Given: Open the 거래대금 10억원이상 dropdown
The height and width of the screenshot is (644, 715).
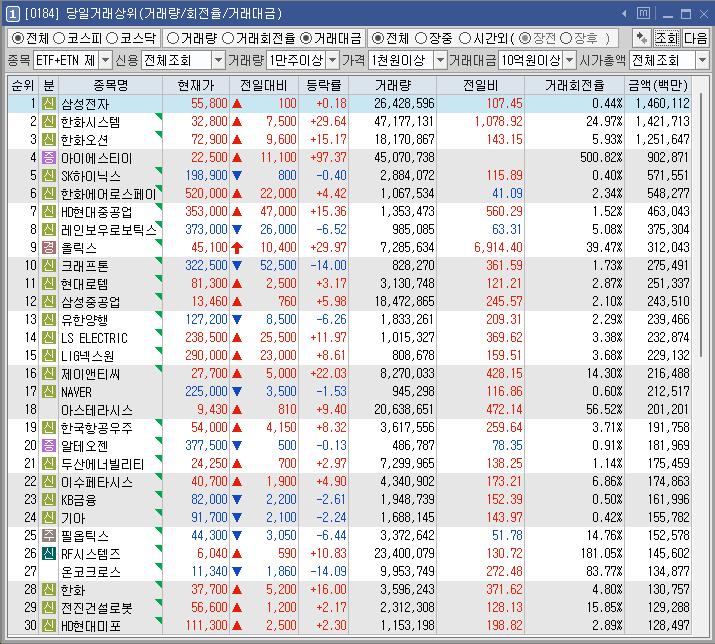Looking at the screenshot, I should pos(570,60).
